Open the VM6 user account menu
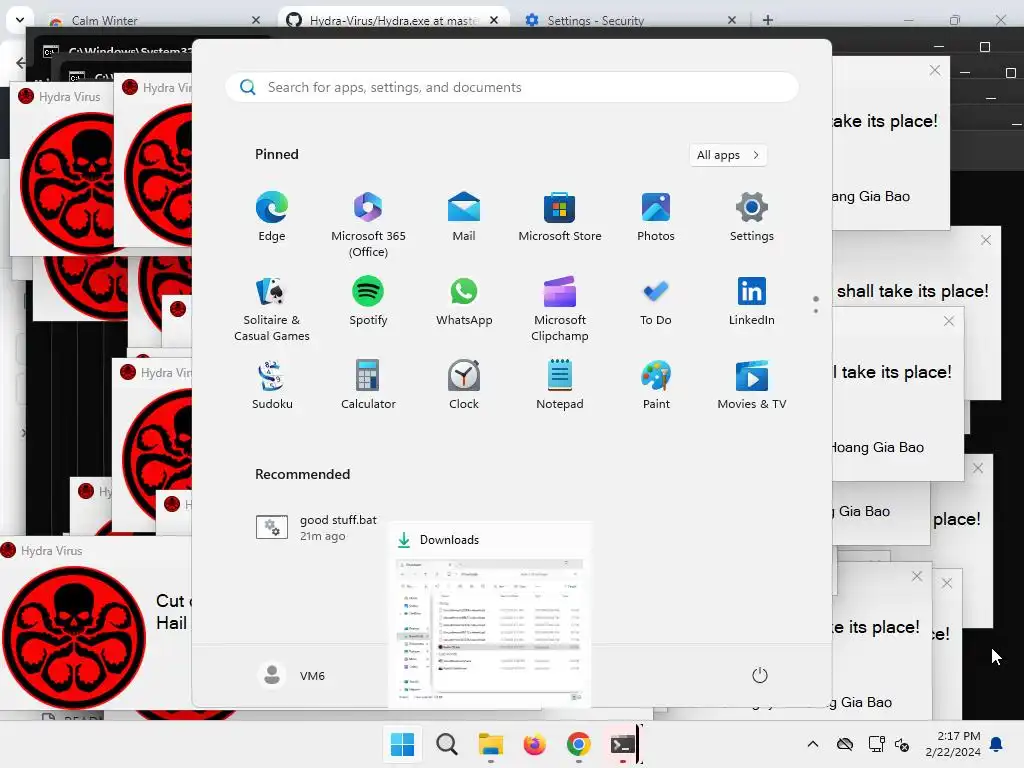 pos(291,675)
